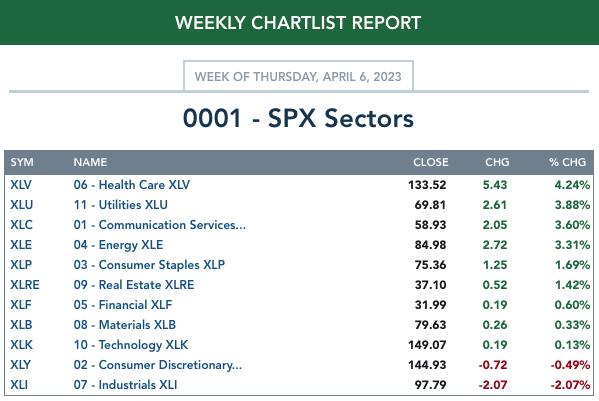The height and width of the screenshot is (401, 599).
Task: Select the XLU symbol
Action: 21,205
